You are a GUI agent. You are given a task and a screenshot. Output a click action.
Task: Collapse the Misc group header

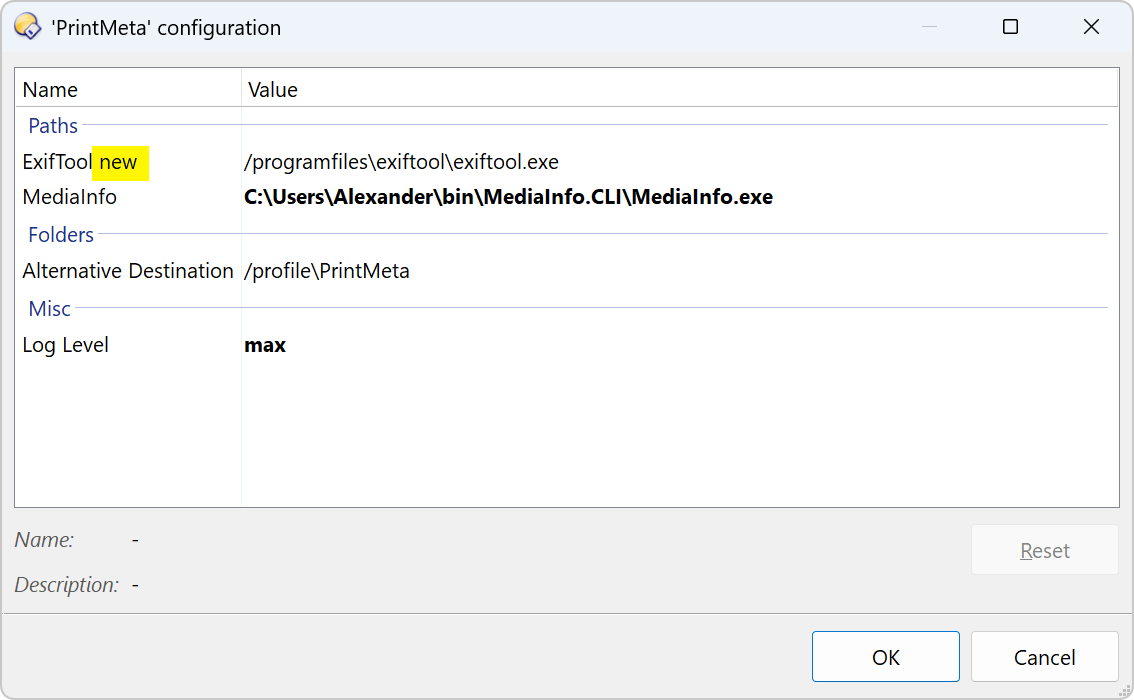pos(49,309)
